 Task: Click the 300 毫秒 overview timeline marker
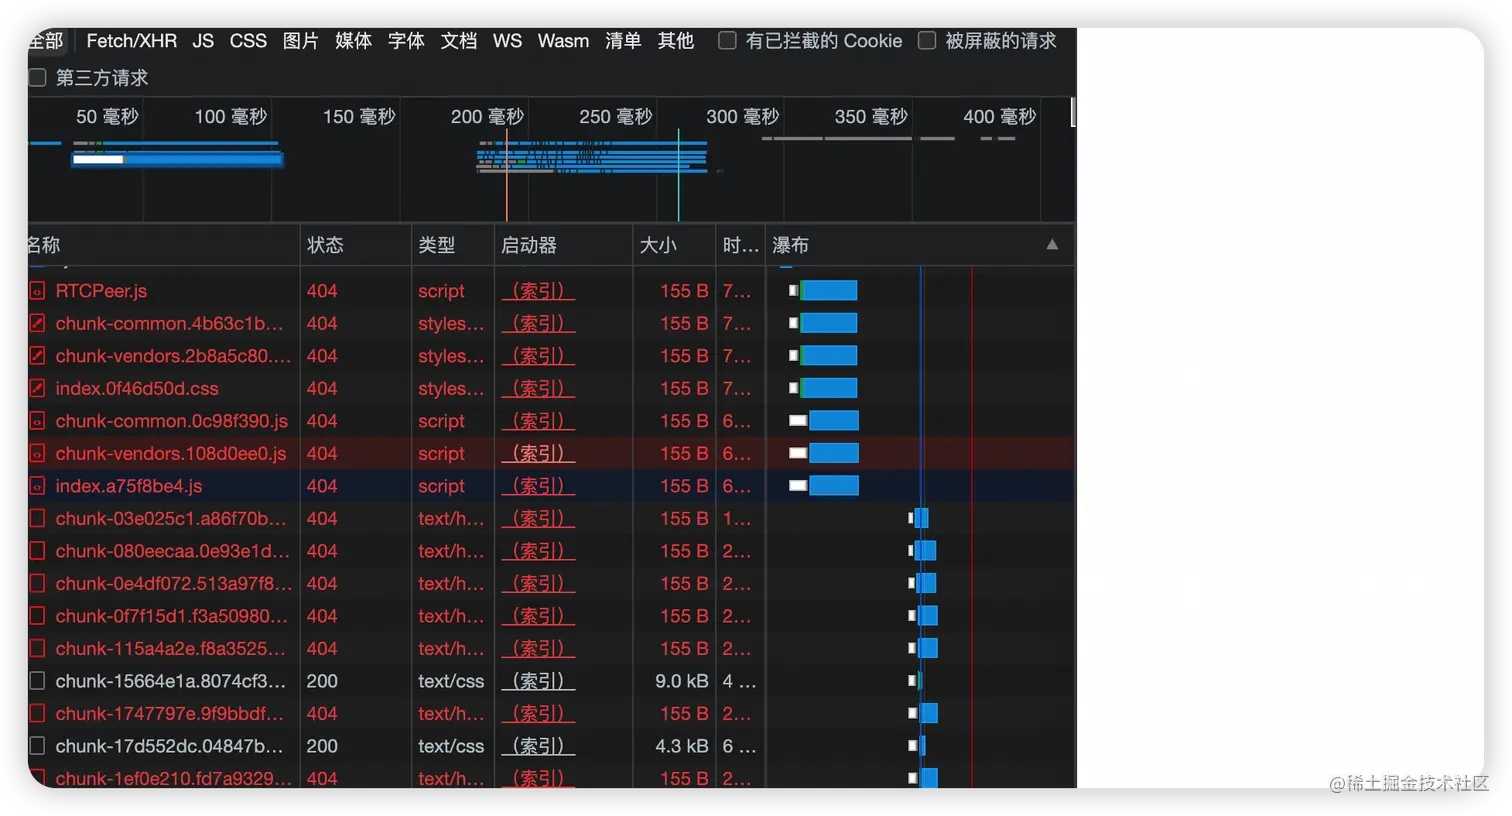(743, 117)
